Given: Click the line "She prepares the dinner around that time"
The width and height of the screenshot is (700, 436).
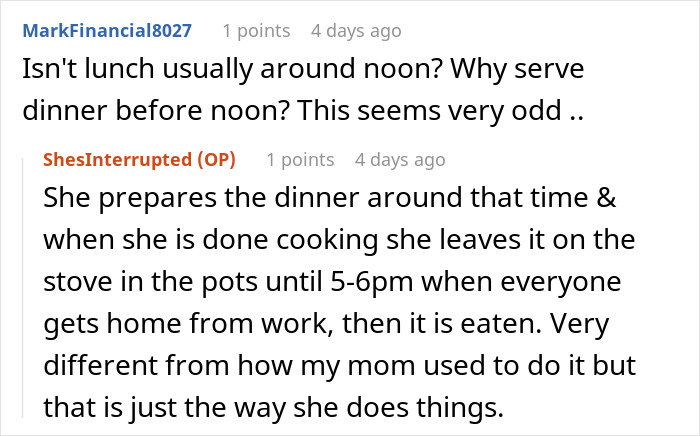Looking at the screenshot, I should click(310, 199).
